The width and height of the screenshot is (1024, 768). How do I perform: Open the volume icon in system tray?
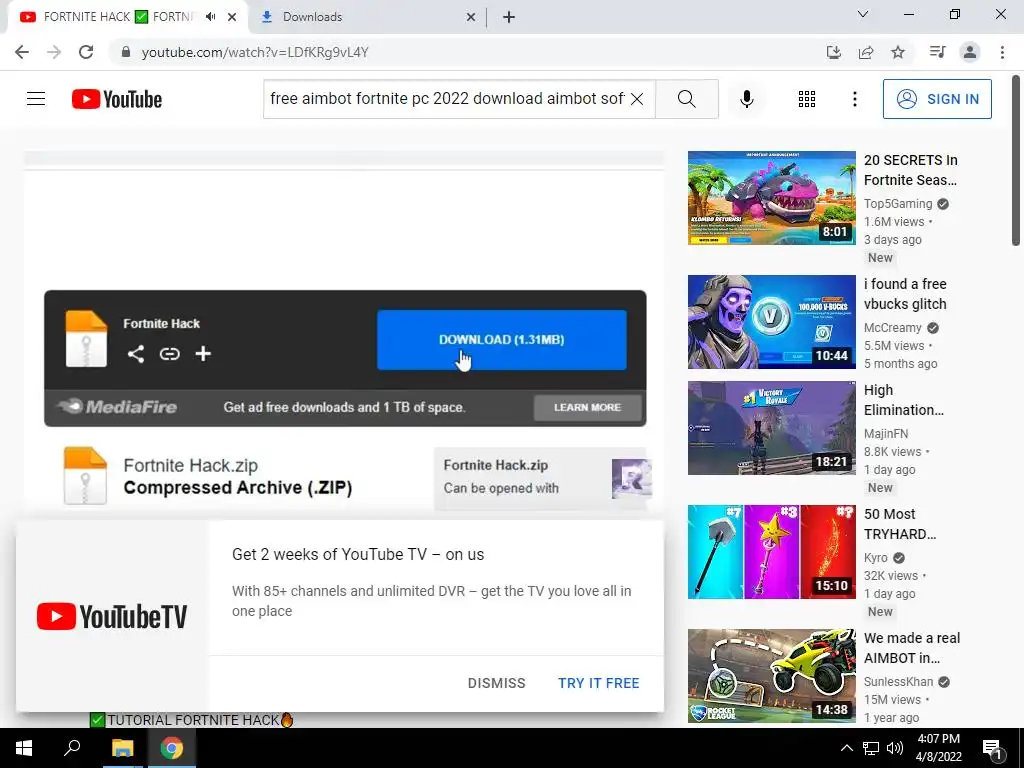(895, 748)
